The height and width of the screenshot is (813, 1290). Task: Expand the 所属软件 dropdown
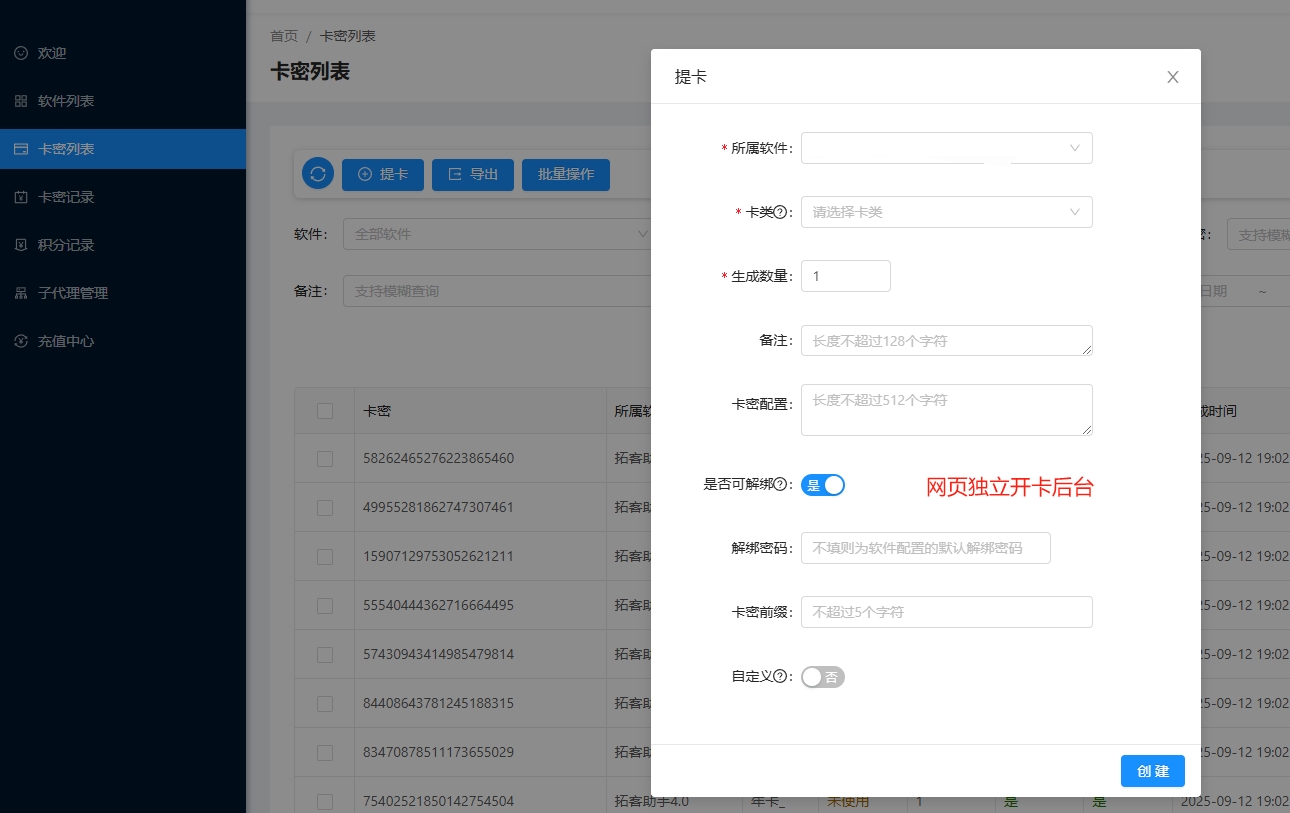946,148
